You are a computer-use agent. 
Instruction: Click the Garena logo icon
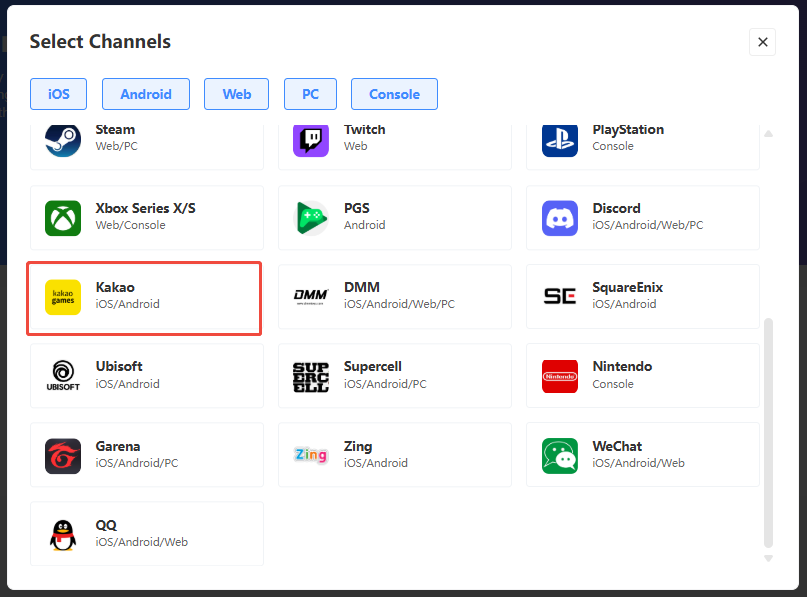(63, 456)
